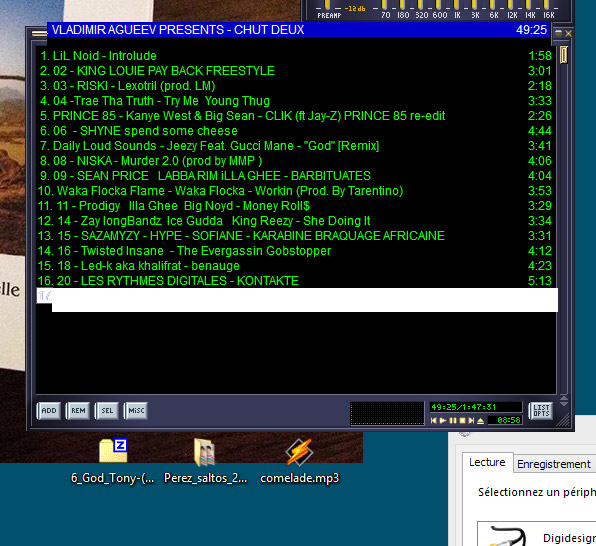Click the 600 Hz equalizer band slider
The height and width of the screenshot is (546, 596).
click(x=439, y=5)
